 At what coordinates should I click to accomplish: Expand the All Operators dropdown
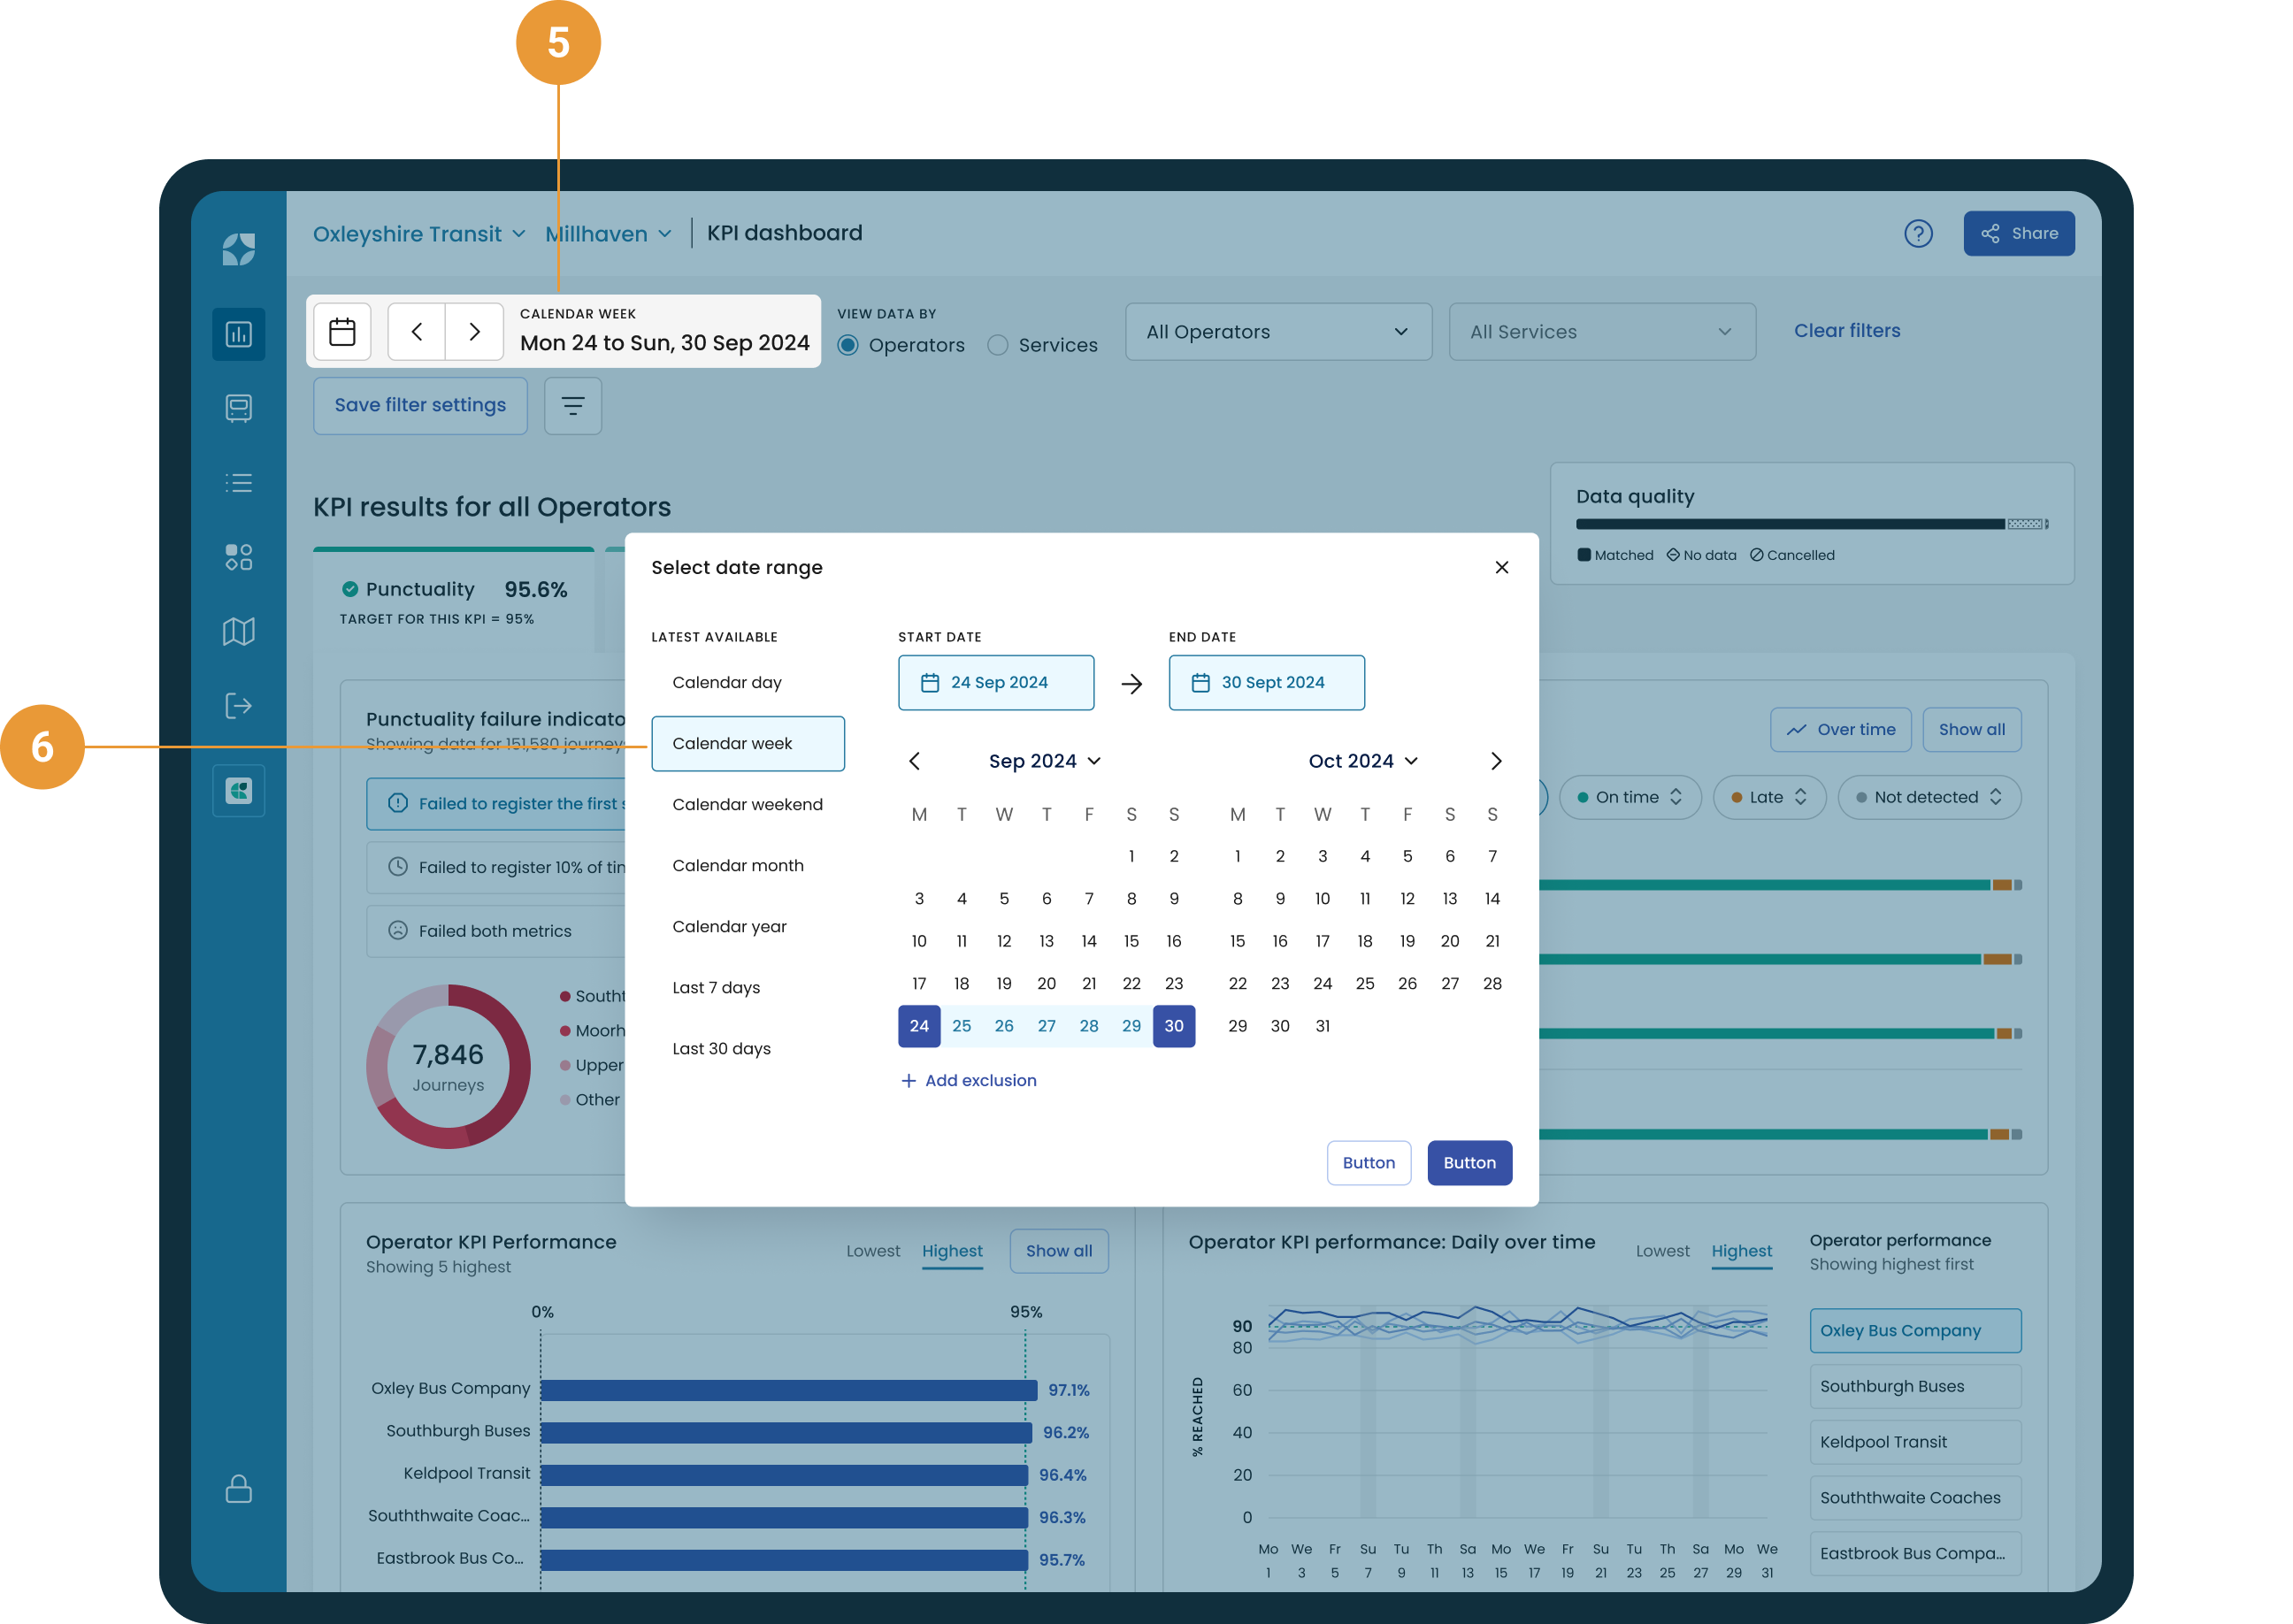[x=1277, y=332]
